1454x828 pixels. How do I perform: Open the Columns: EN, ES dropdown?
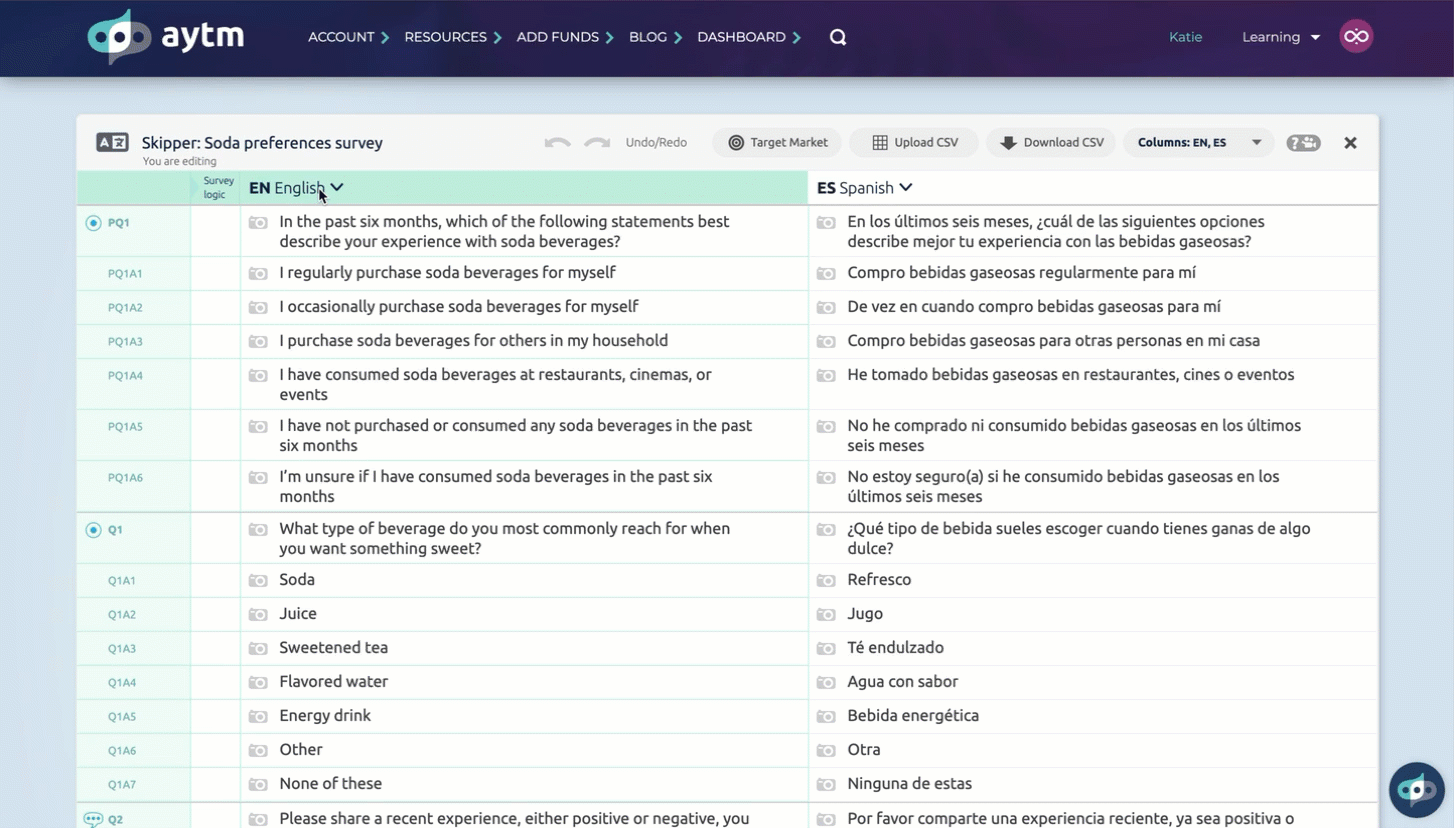tap(1198, 143)
